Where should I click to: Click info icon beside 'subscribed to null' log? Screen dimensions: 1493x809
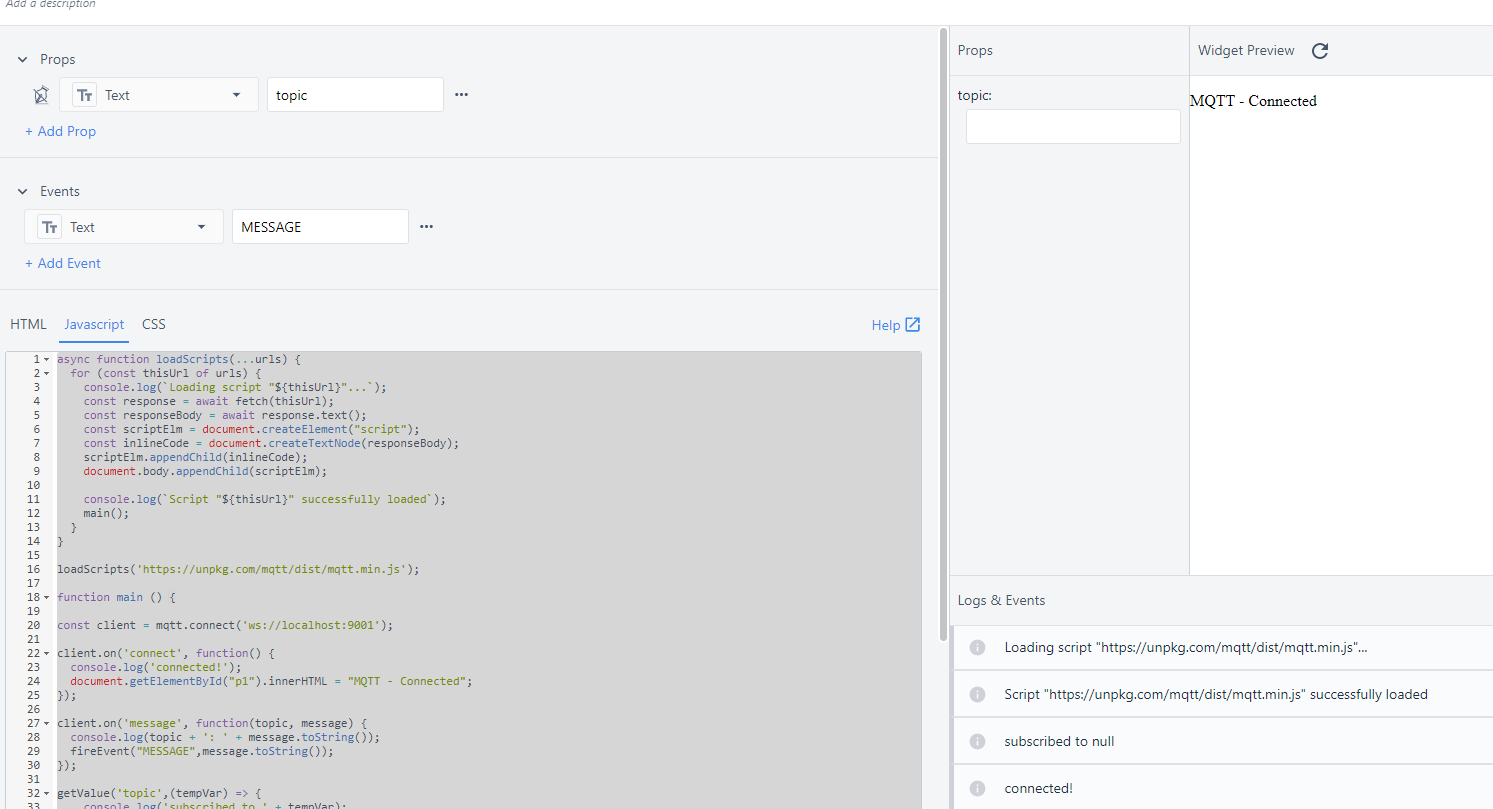pos(978,741)
